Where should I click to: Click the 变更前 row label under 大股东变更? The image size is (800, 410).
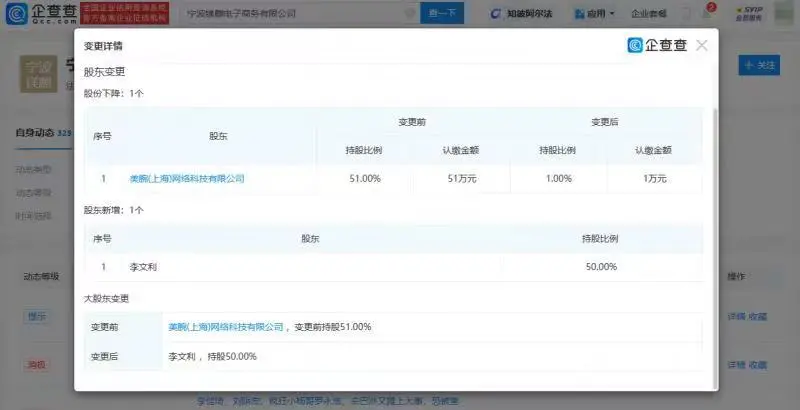point(105,327)
